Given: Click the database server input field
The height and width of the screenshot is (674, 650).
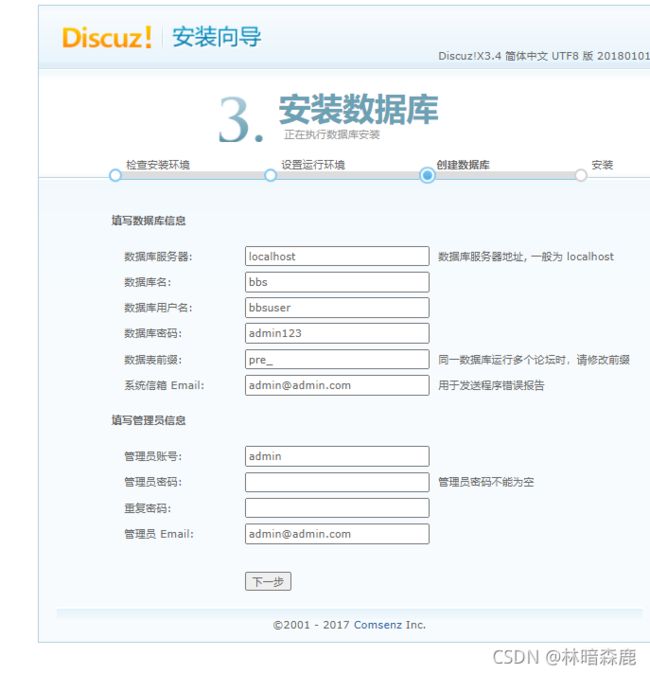Looking at the screenshot, I should coord(337,256).
